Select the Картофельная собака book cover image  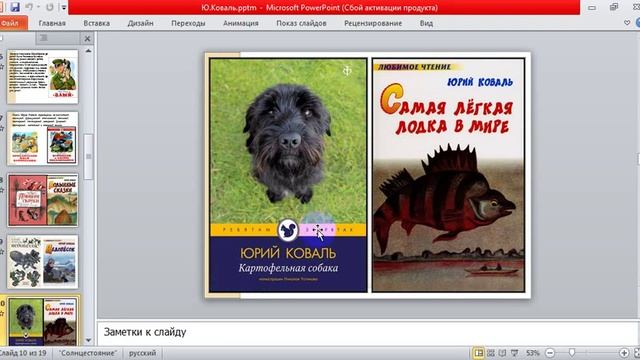[x=288, y=175]
